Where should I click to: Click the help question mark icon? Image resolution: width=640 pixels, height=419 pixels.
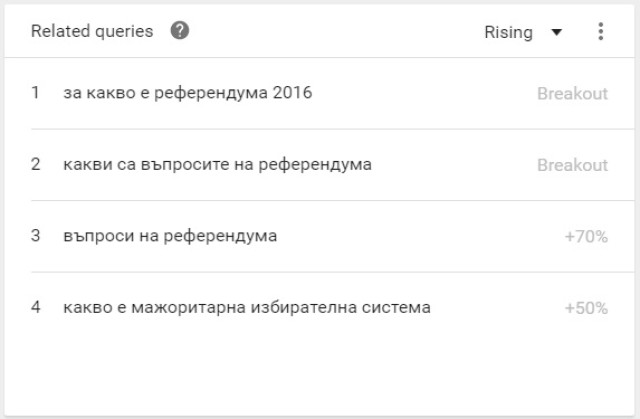pos(180,31)
